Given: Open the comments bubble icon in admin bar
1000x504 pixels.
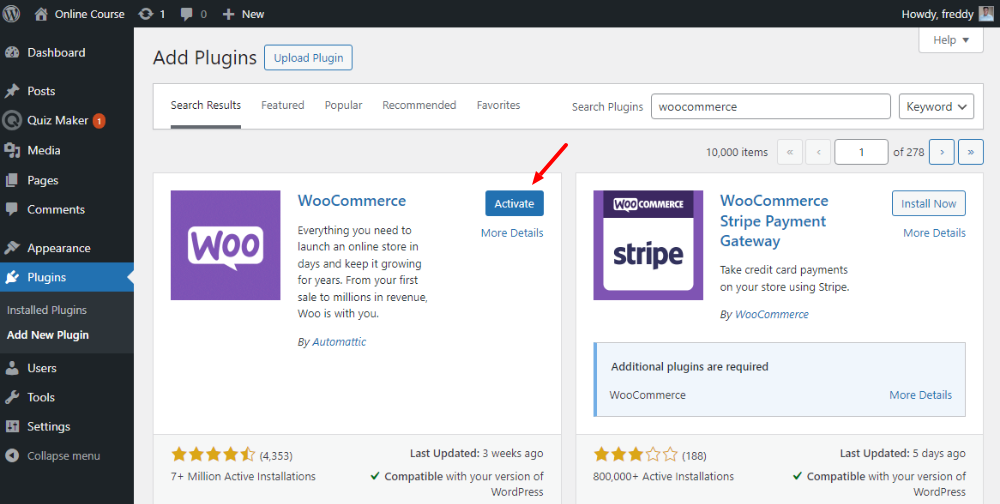Looking at the screenshot, I should tap(187, 14).
